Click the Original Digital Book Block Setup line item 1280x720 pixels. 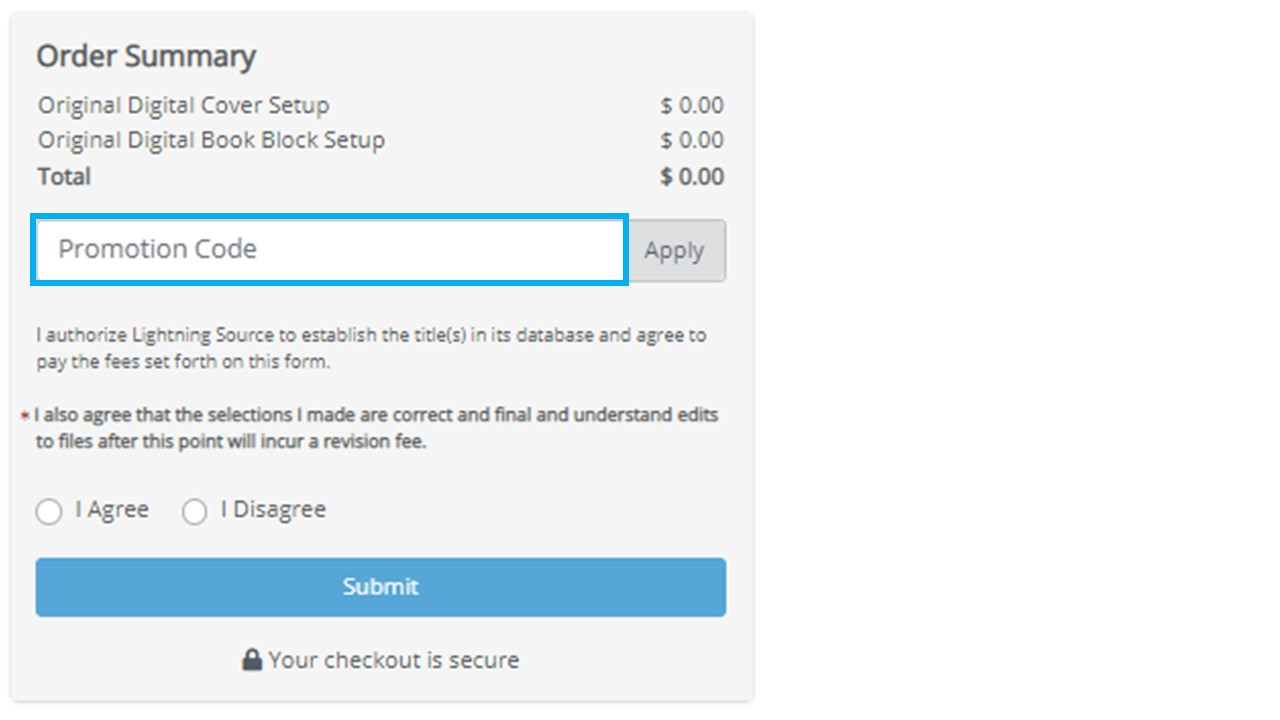[210, 140]
